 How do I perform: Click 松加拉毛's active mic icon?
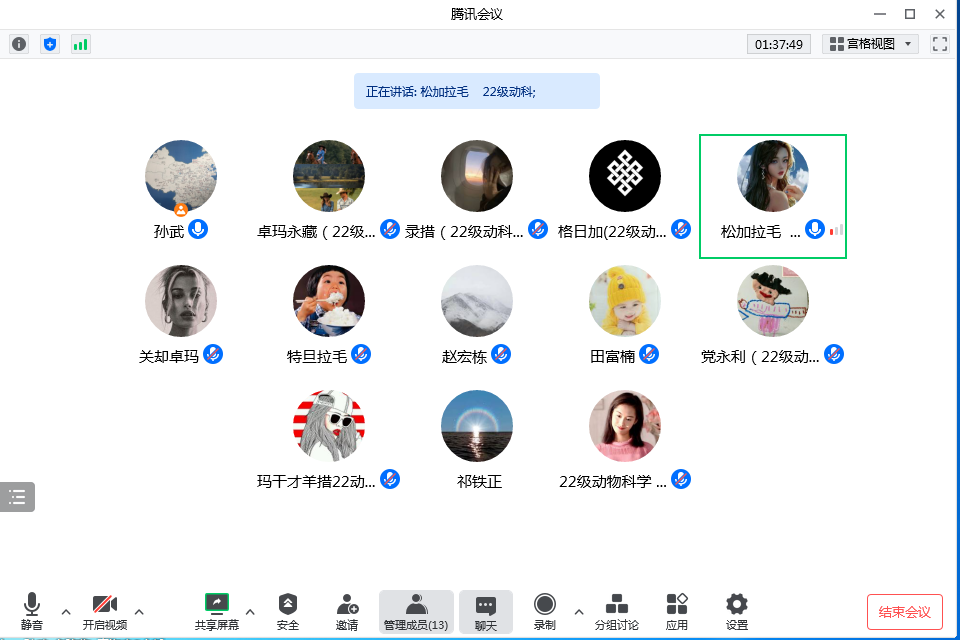click(x=814, y=230)
